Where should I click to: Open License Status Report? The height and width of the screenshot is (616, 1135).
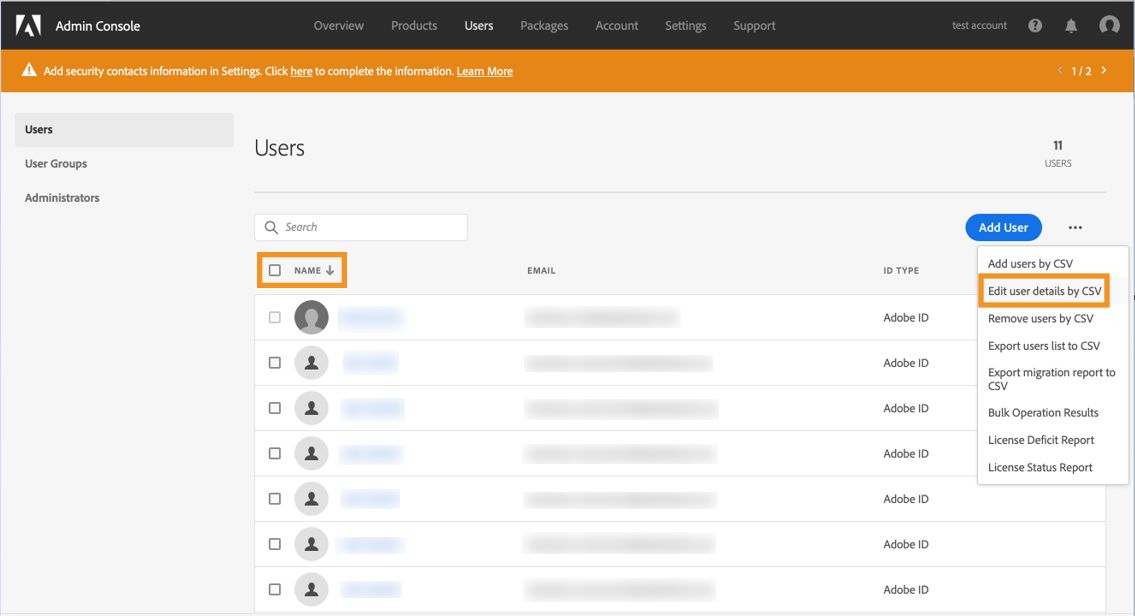(x=1040, y=468)
